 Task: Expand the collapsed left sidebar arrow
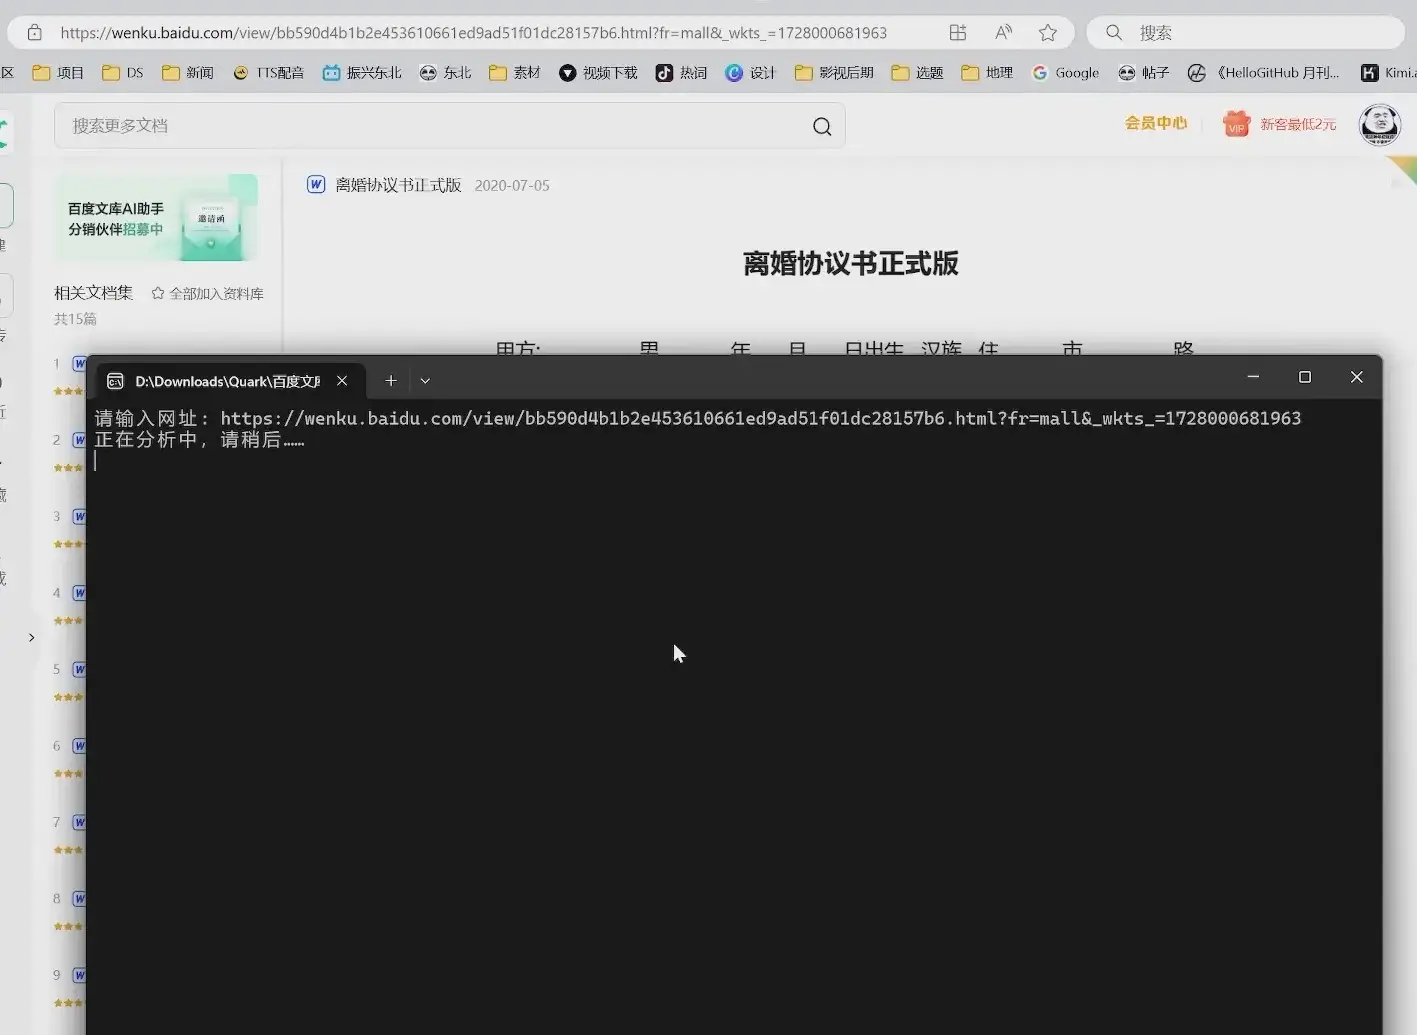click(x=31, y=637)
